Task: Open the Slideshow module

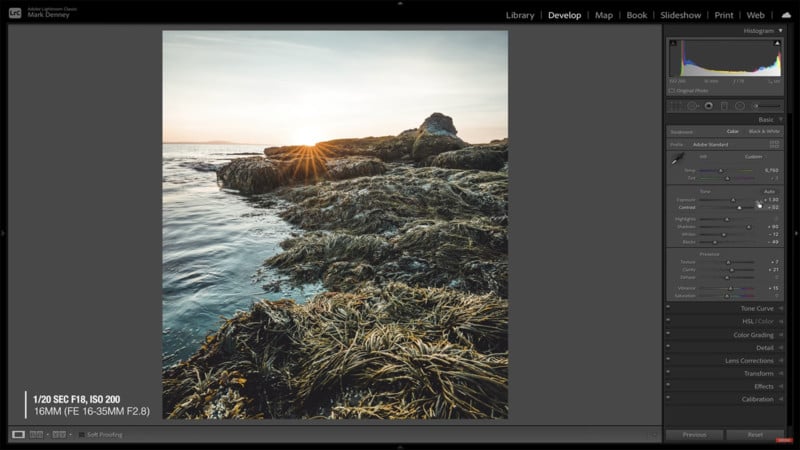Action: (x=681, y=15)
